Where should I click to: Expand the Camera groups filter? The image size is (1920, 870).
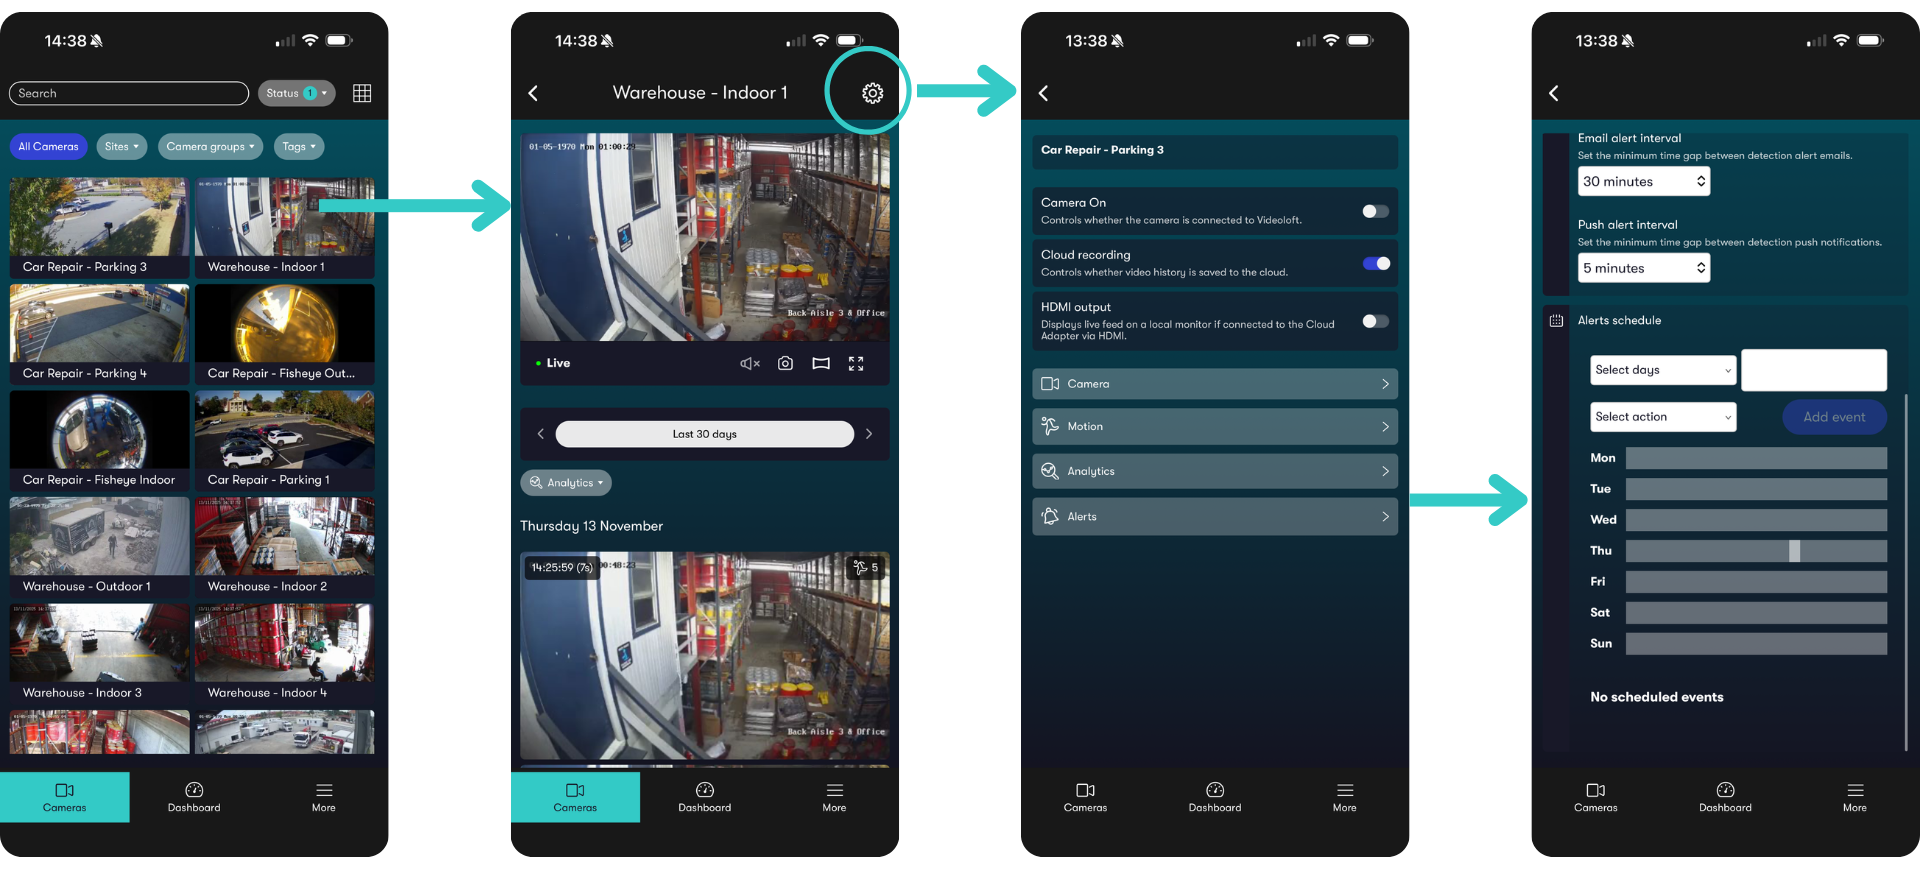pyautogui.click(x=210, y=147)
